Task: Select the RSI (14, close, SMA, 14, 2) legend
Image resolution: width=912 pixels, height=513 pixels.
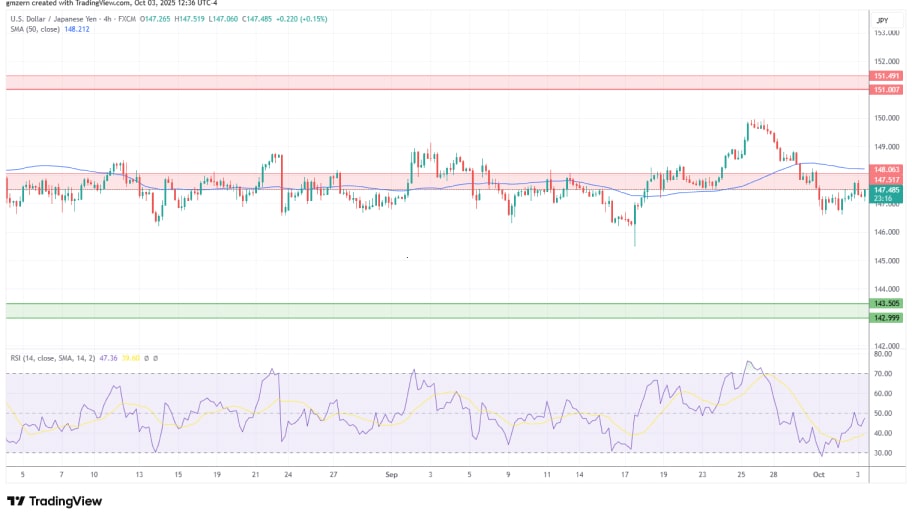Action: click(x=54, y=357)
